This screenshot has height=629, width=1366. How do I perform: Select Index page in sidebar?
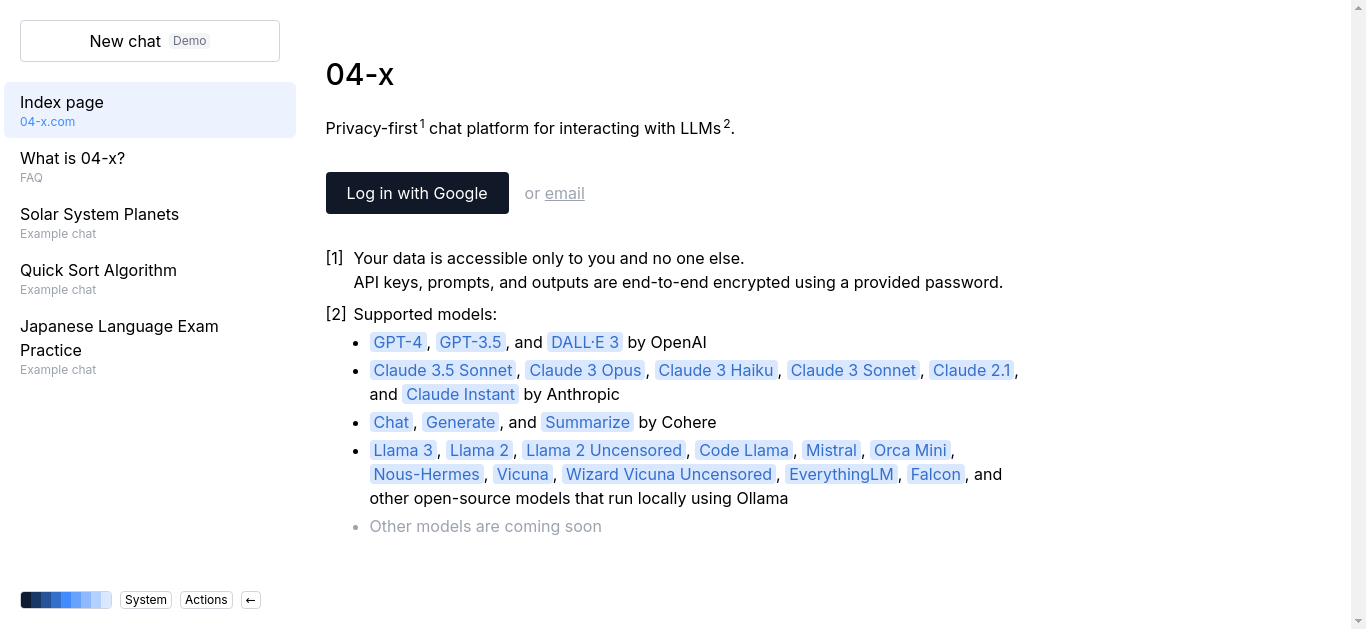150,110
